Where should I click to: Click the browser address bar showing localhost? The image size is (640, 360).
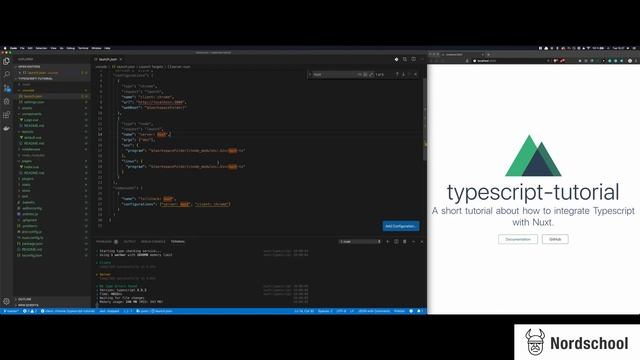pos(510,61)
